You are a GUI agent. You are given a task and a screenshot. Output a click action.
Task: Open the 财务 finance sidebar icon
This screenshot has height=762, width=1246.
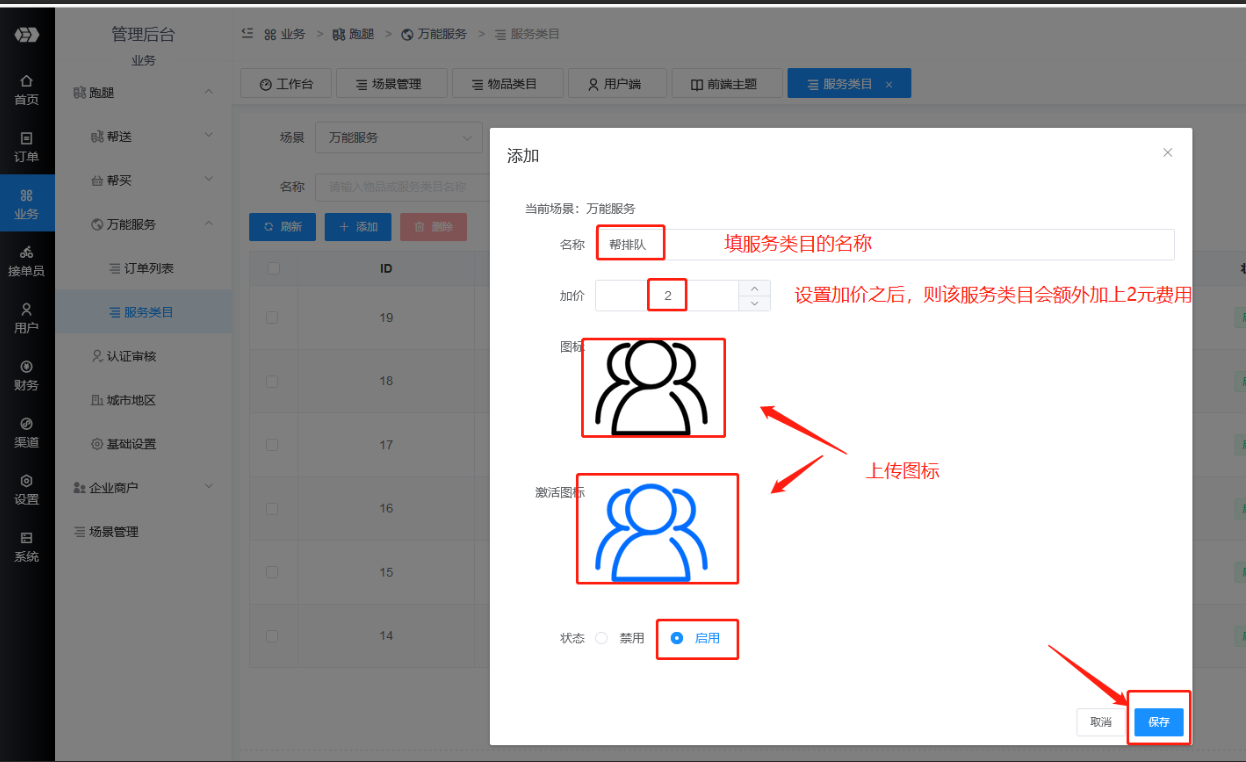[x=27, y=374]
